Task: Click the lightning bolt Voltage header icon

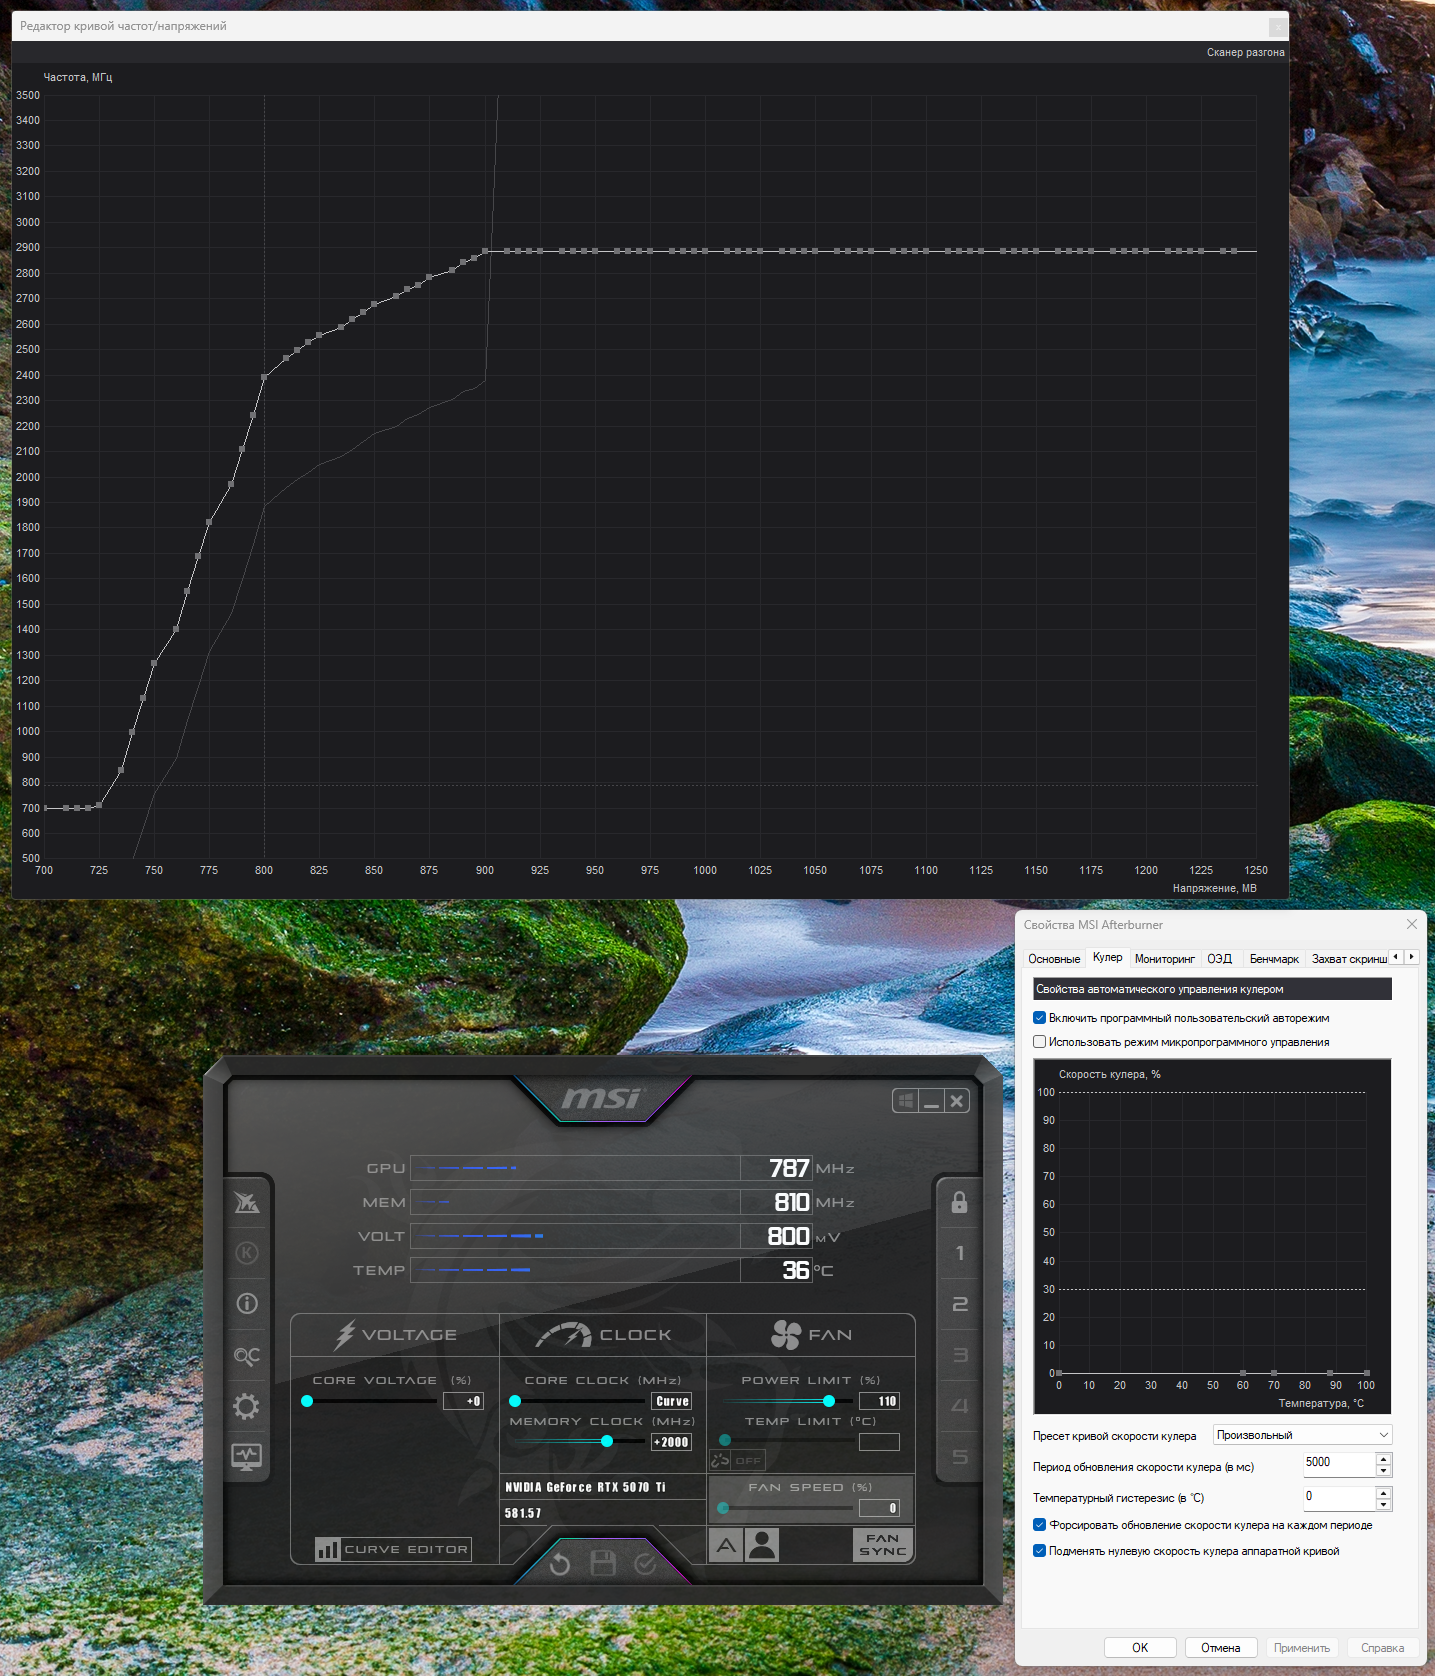Action: [345, 1334]
